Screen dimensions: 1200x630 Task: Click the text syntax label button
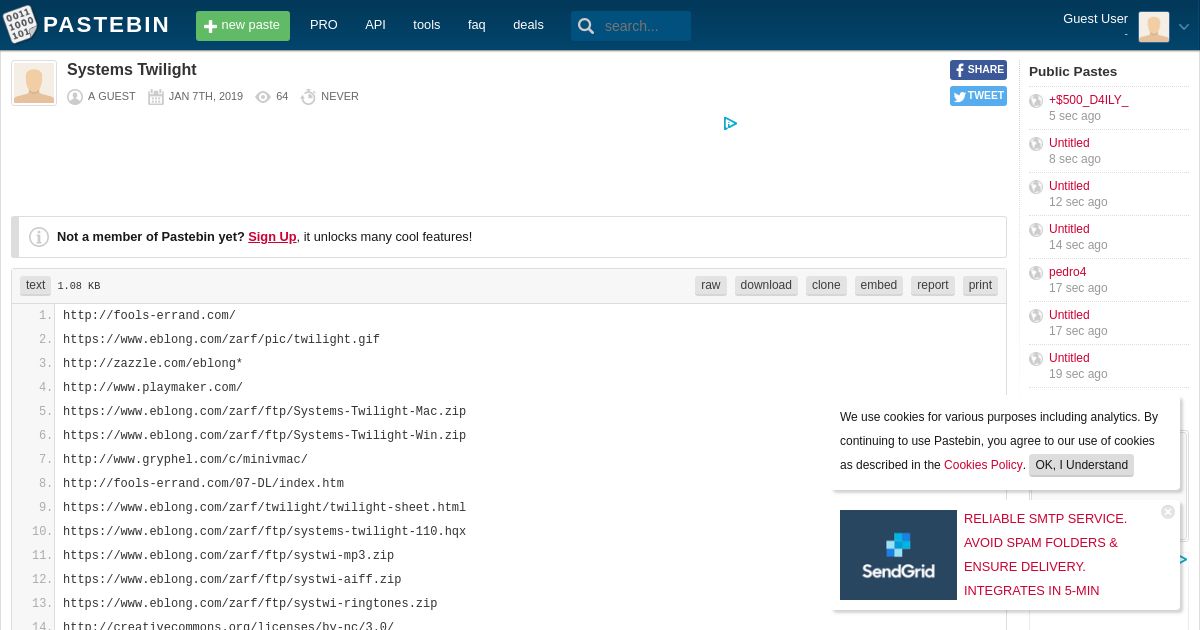click(x=36, y=285)
